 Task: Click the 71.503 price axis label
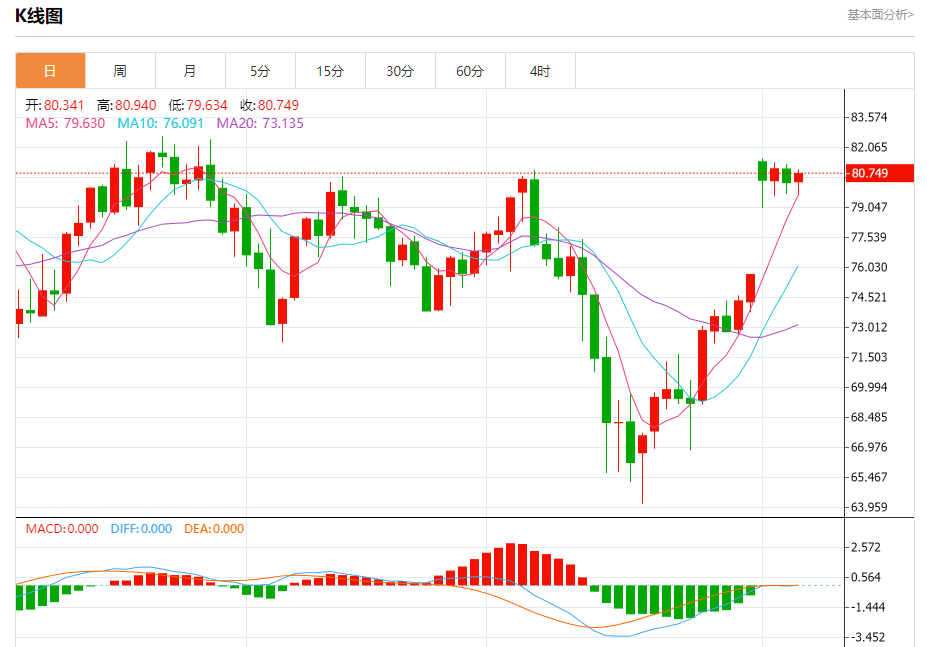pos(869,357)
